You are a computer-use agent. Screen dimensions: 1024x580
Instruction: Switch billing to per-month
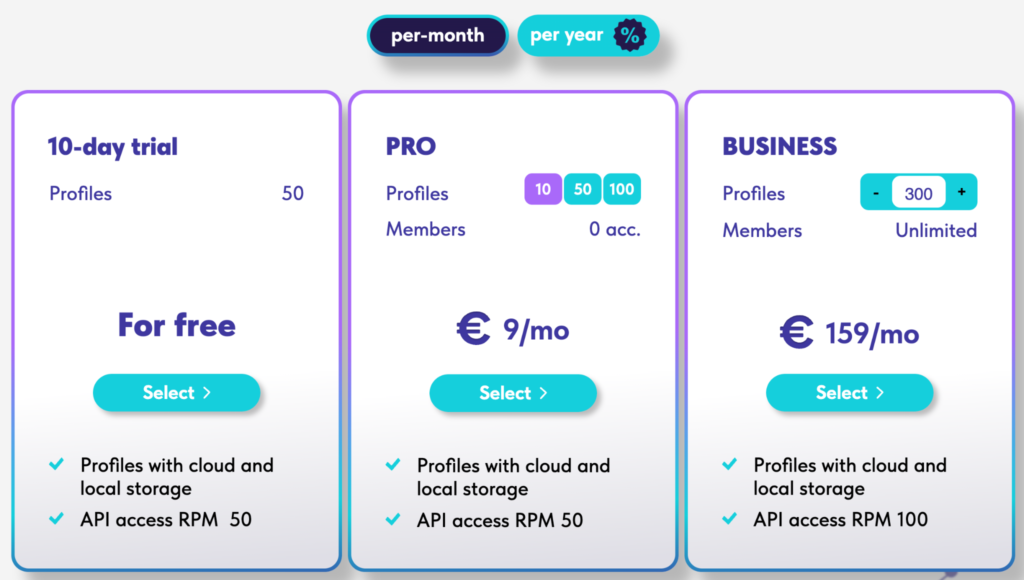(x=437, y=36)
